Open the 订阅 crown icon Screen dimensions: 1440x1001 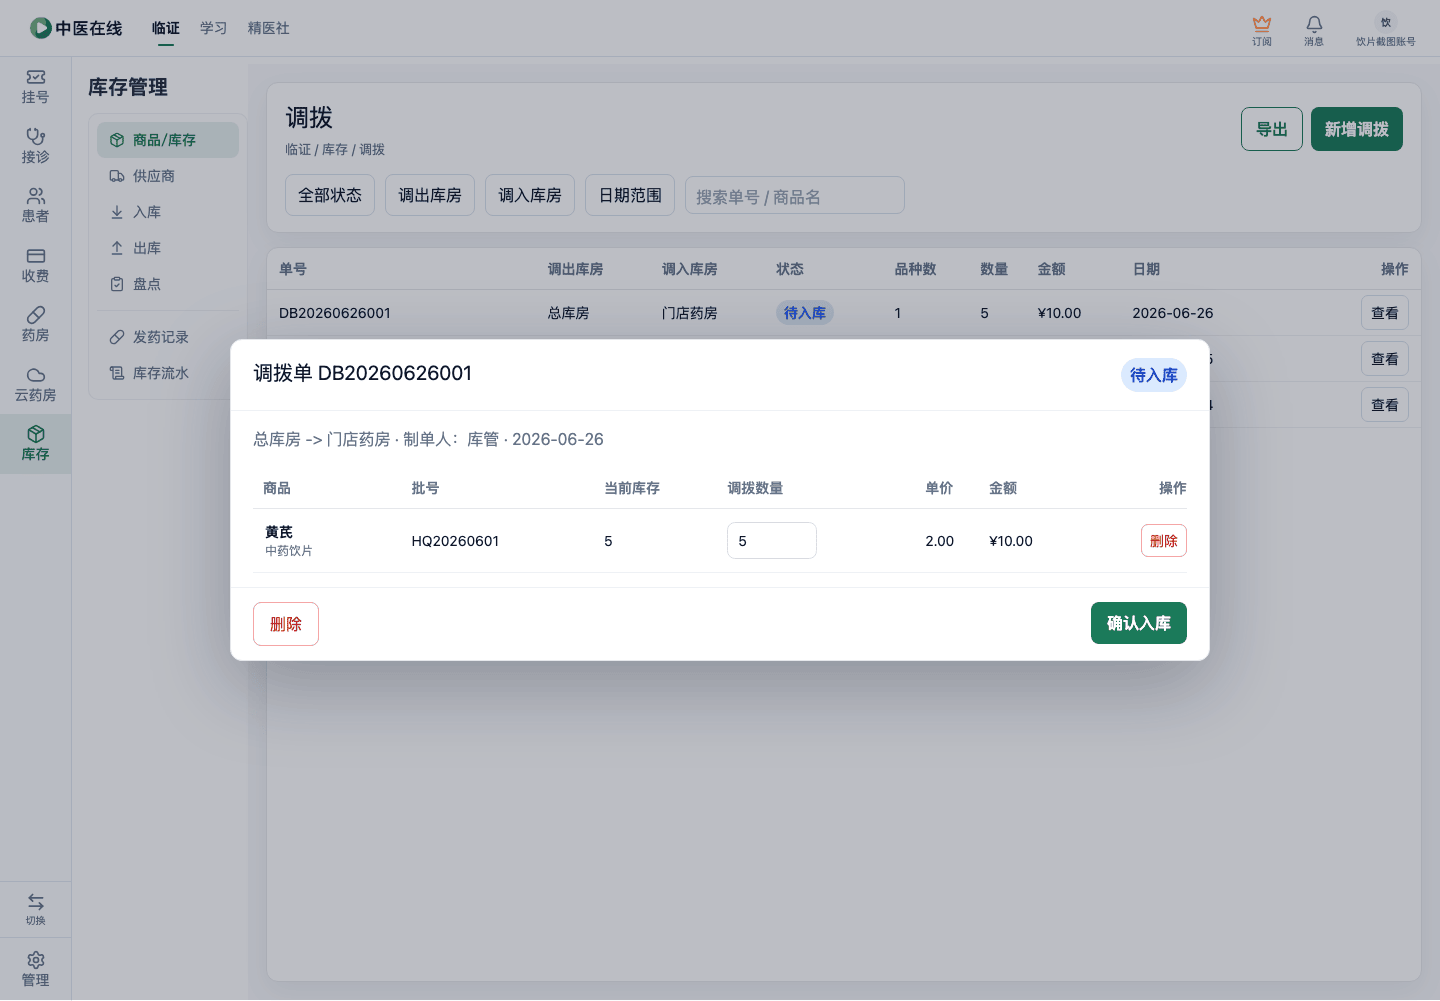coord(1262,23)
